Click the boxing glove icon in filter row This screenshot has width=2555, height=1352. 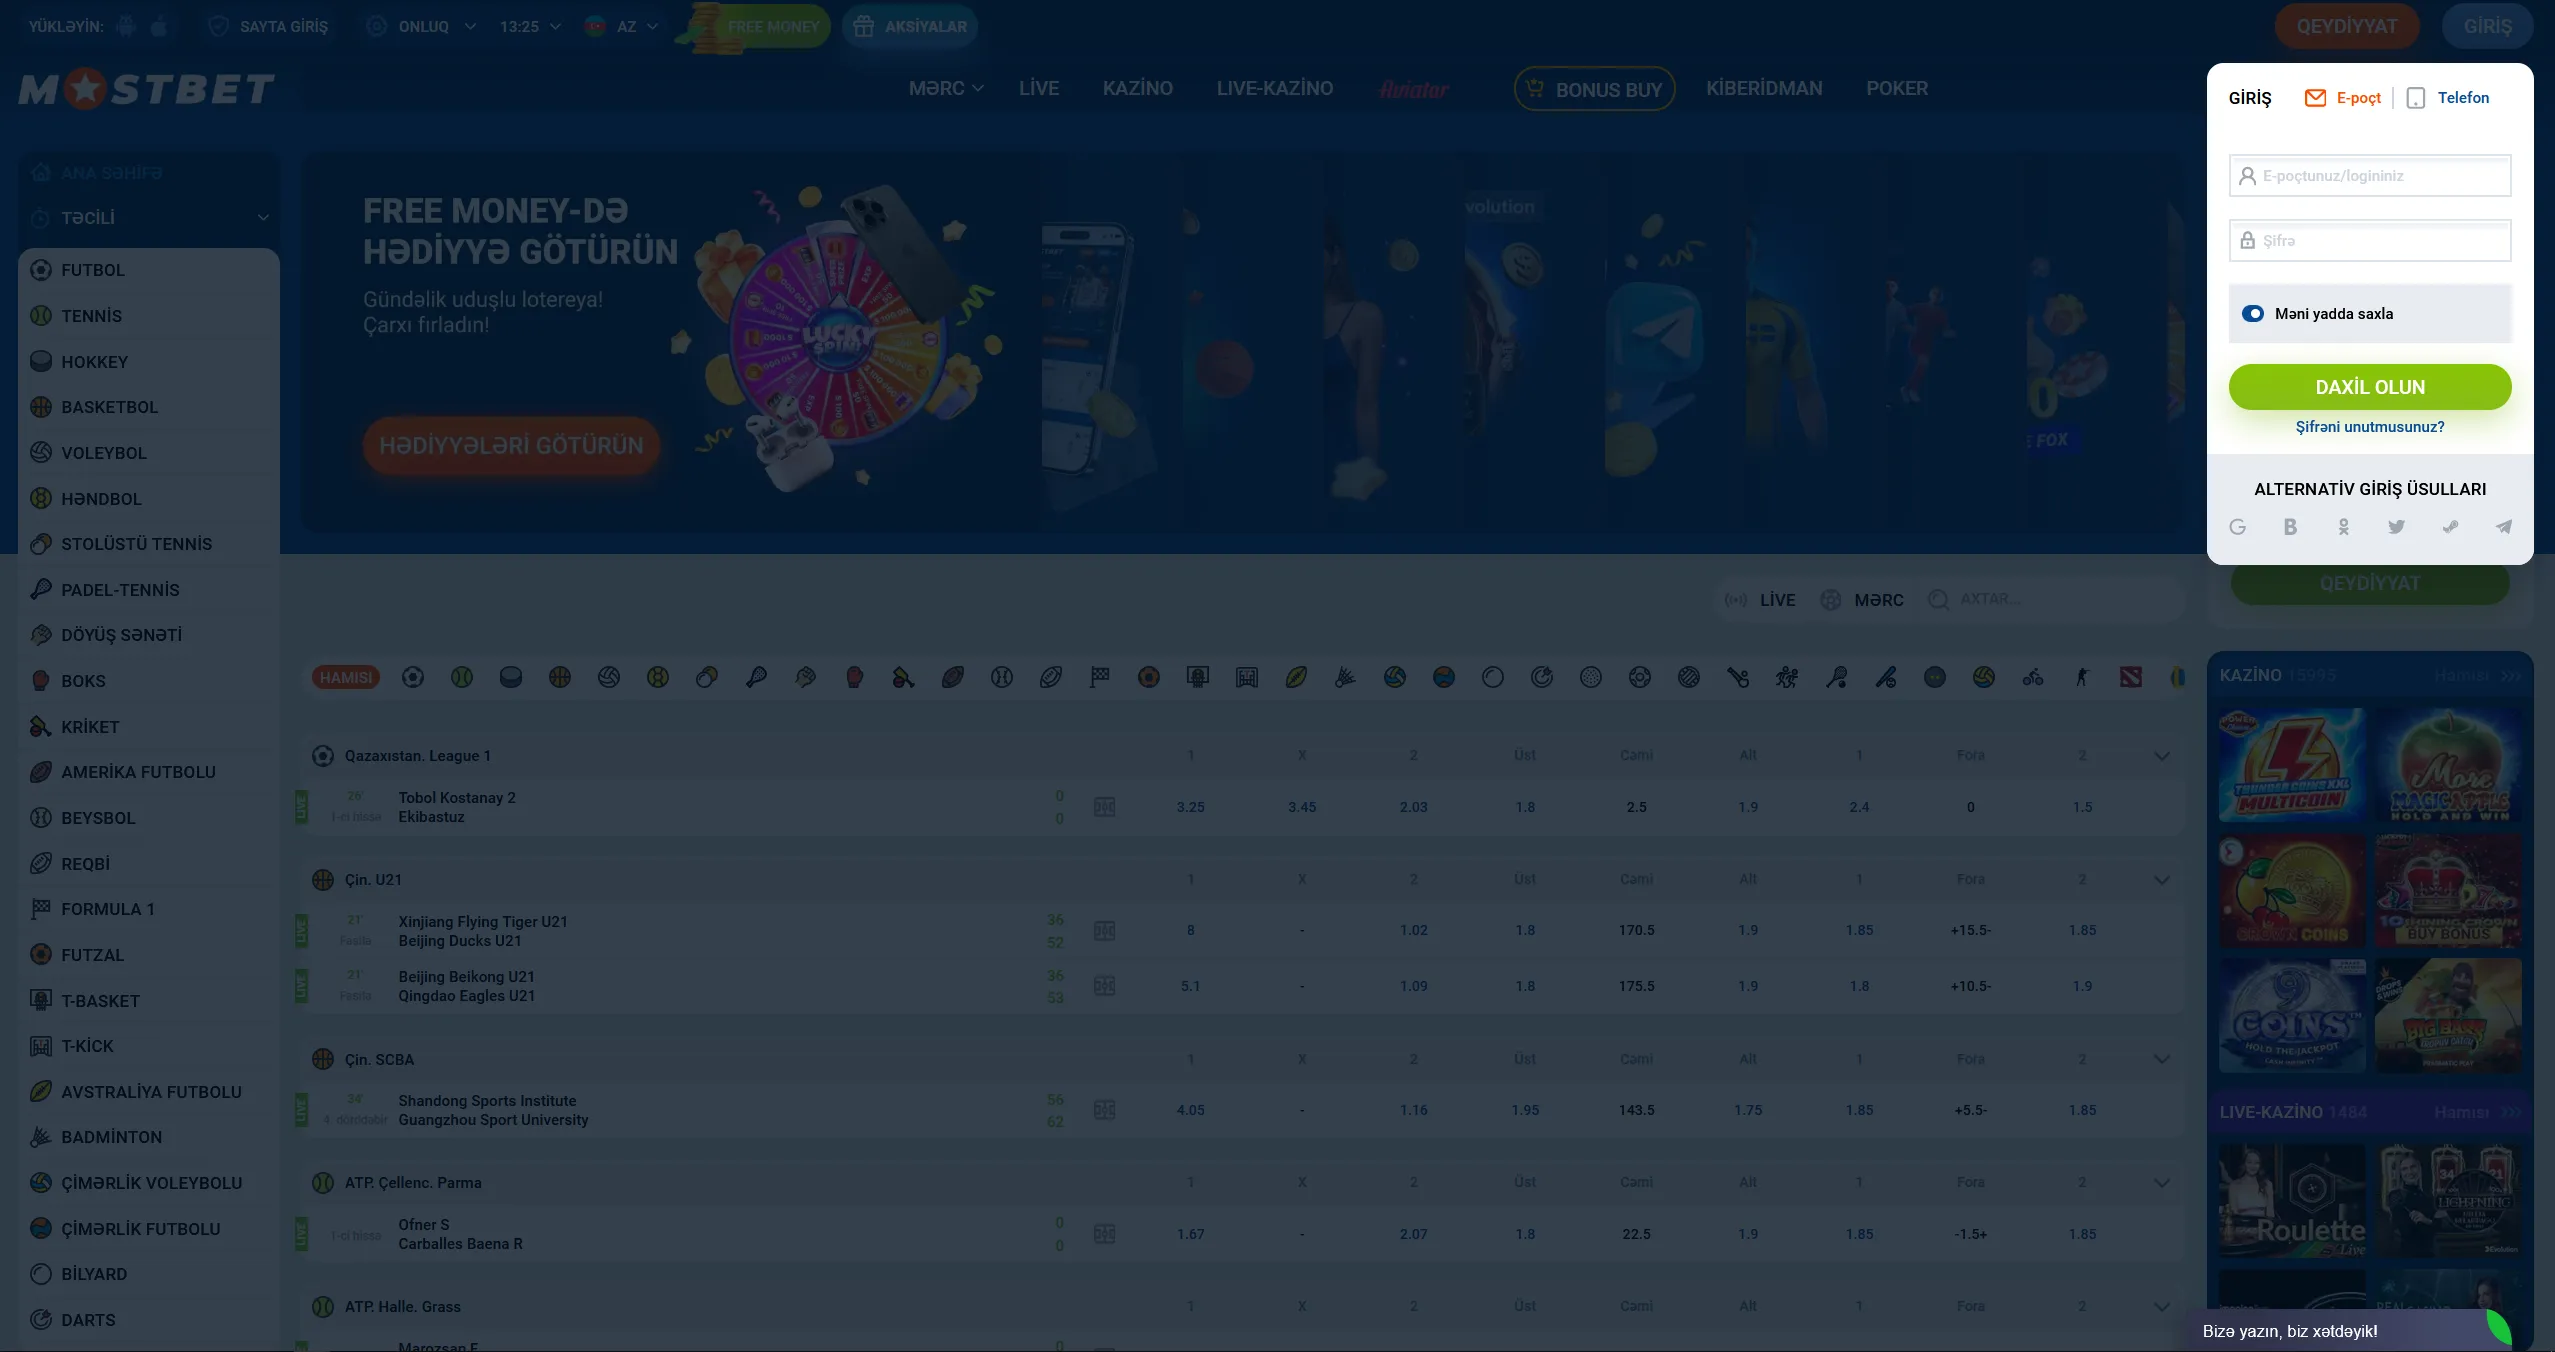(x=854, y=677)
